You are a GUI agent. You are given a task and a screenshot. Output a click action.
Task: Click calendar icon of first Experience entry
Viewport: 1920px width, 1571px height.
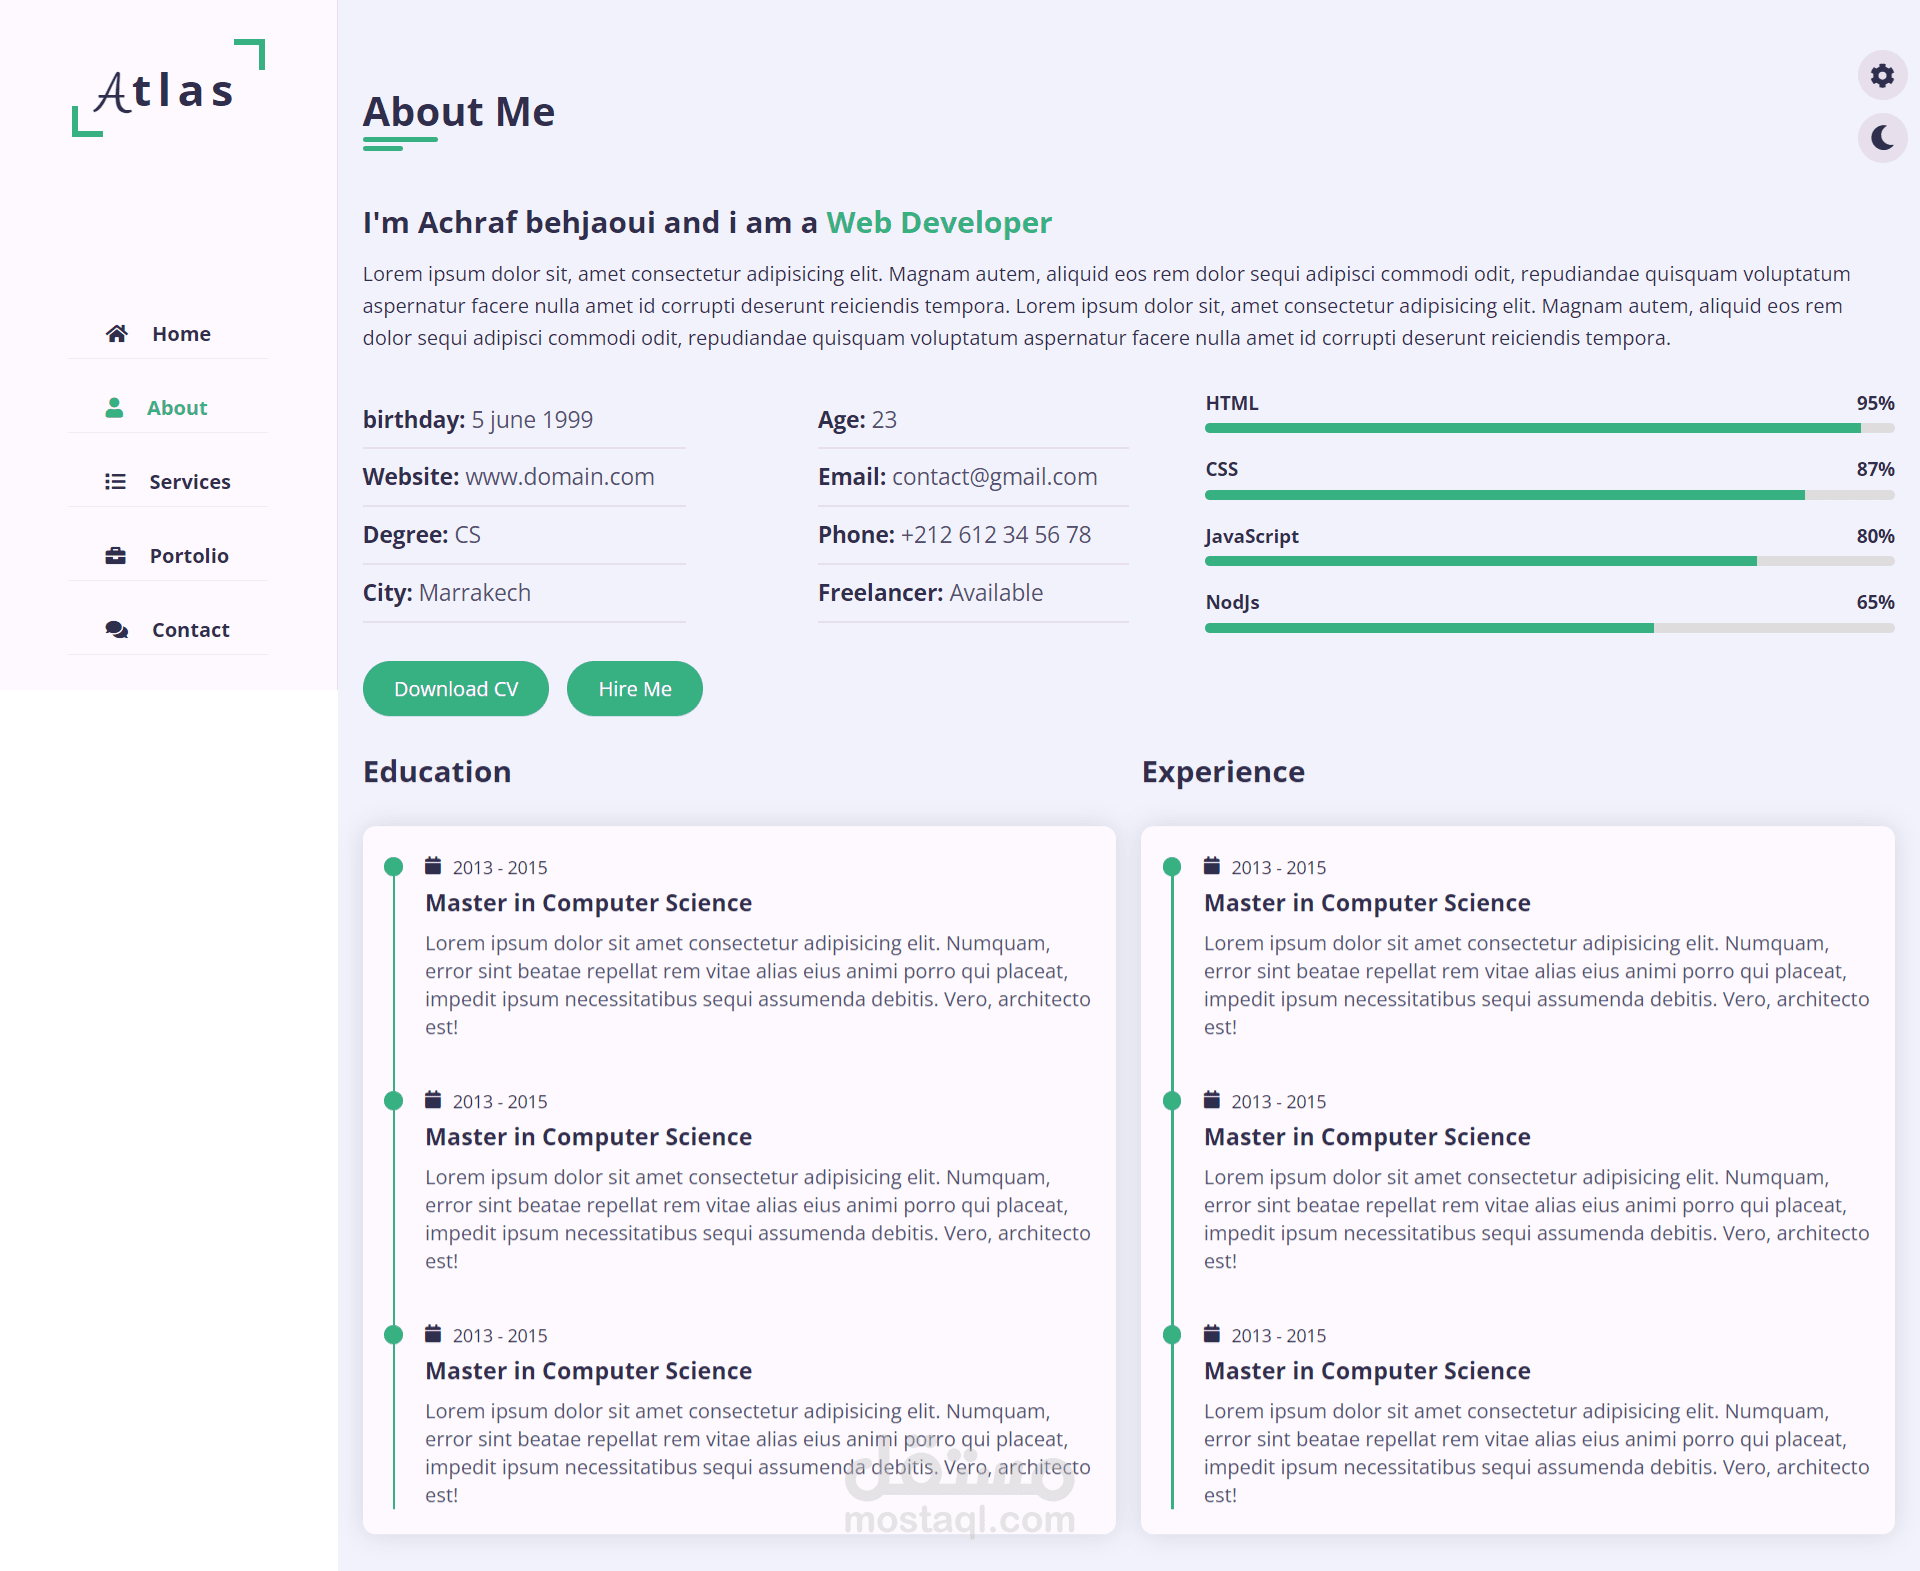(1212, 866)
